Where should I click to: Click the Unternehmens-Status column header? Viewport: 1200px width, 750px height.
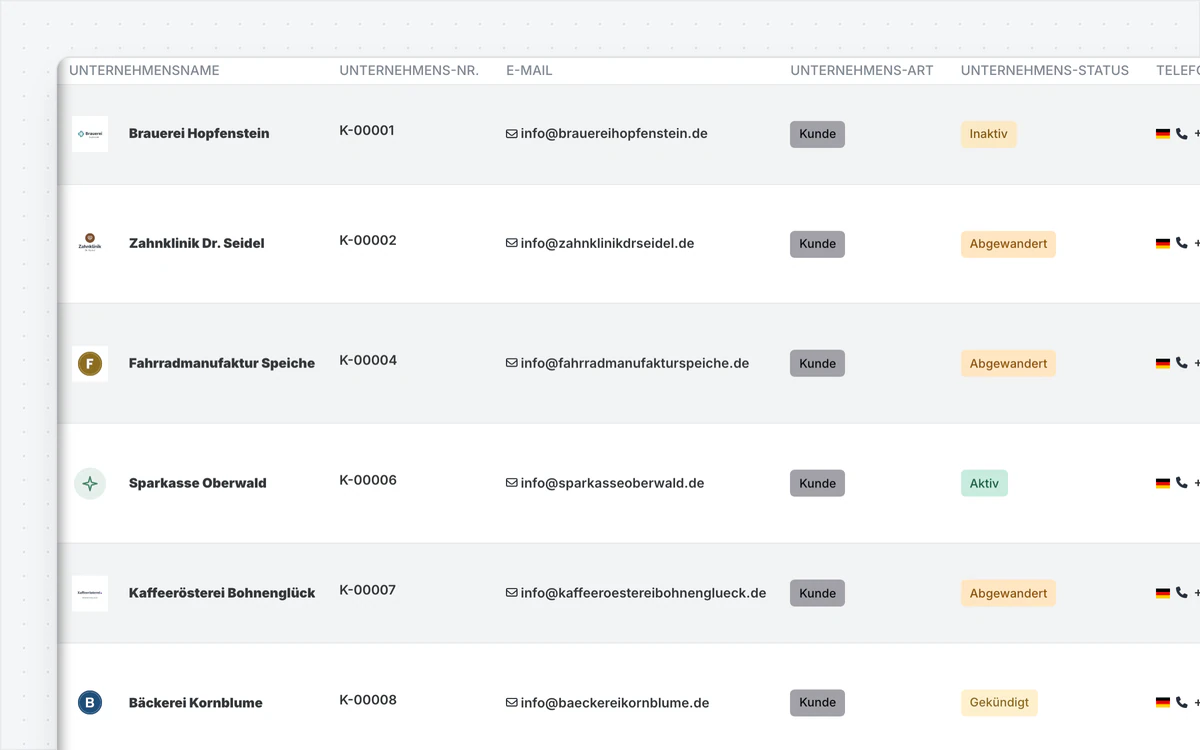1045,71
